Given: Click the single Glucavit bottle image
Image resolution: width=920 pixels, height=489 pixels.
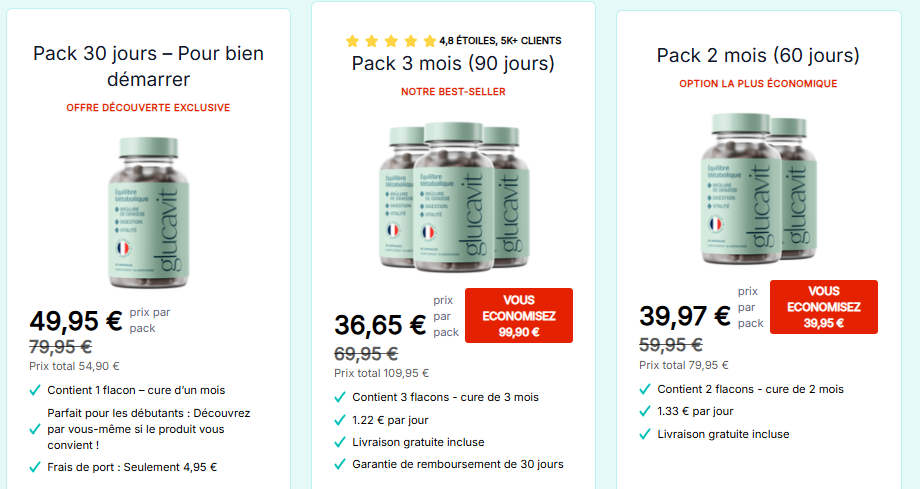Looking at the screenshot, I should pyautogui.click(x=147, y=206).
